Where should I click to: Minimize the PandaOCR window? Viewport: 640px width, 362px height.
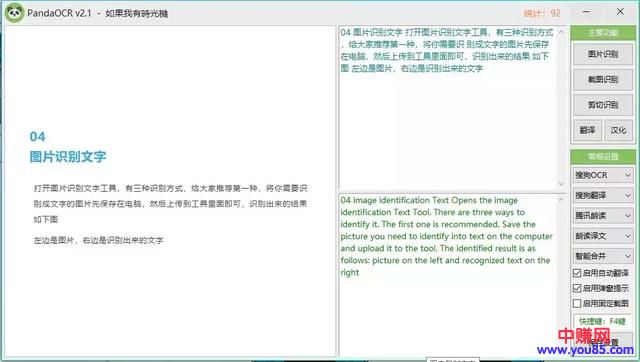pyautogui.click(x=586, y=12)
